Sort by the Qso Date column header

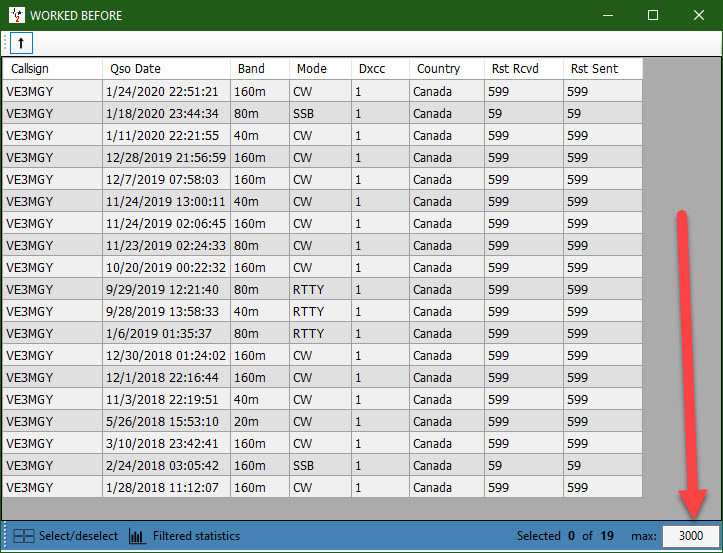tap(166, 69)
